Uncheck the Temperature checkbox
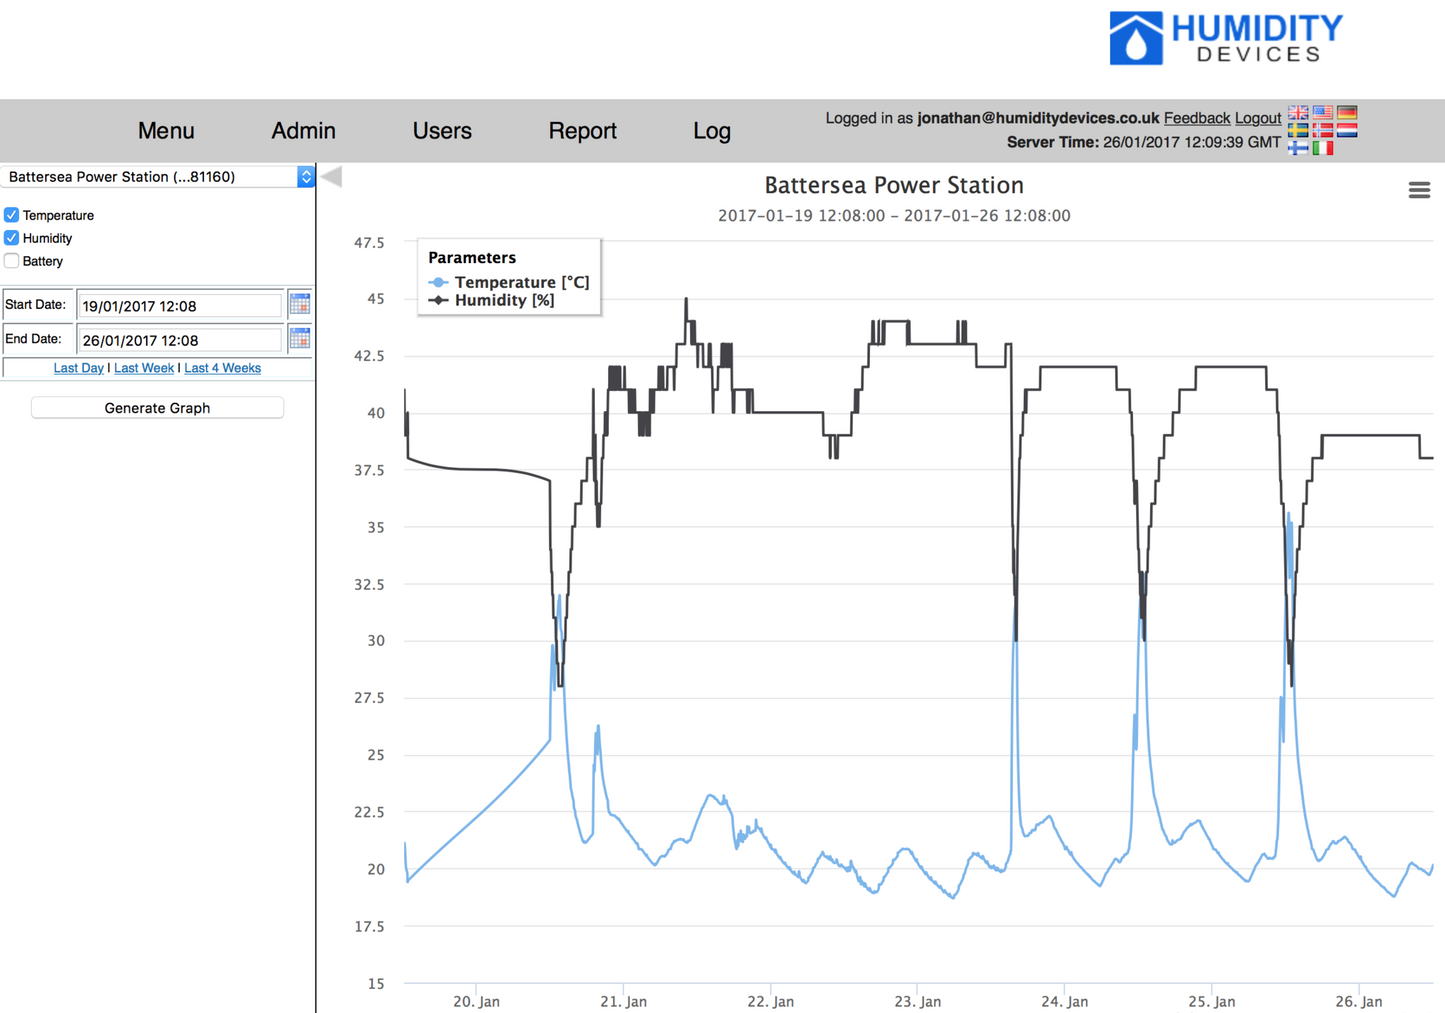1445x1013 pixels. pos(12,215)
